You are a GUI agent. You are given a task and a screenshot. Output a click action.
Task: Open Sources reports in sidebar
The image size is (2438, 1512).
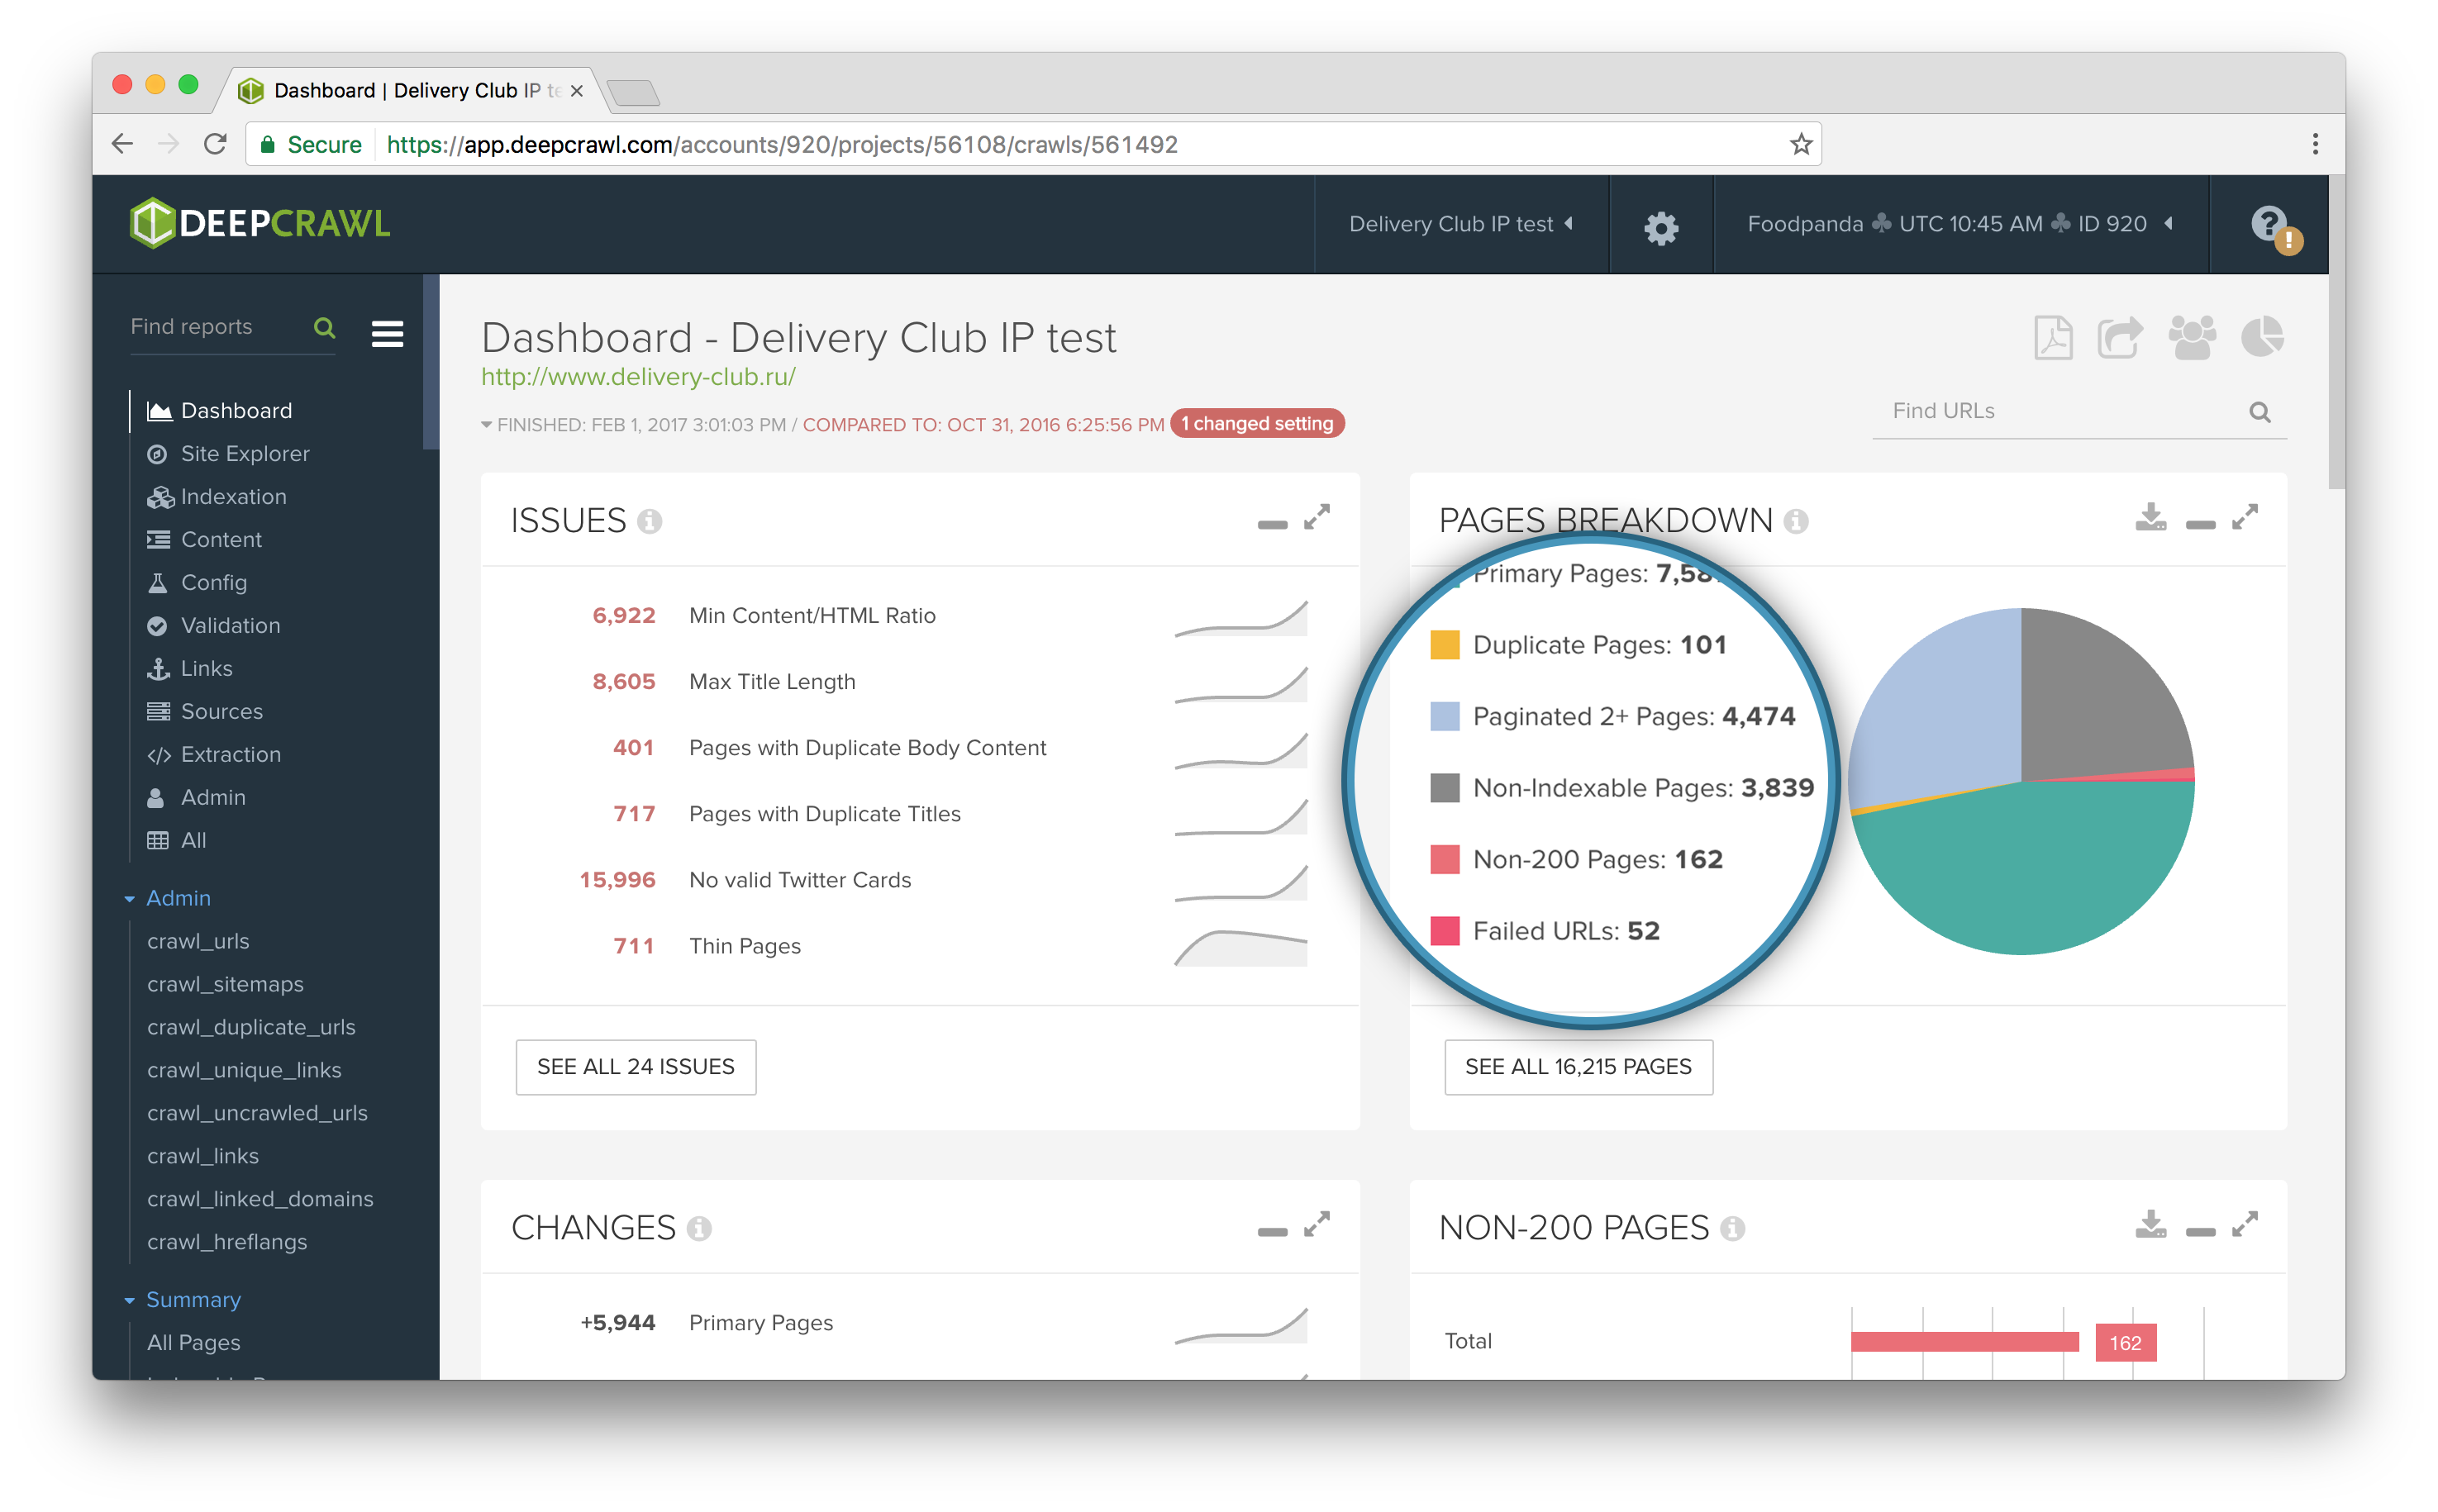[205, 712]
